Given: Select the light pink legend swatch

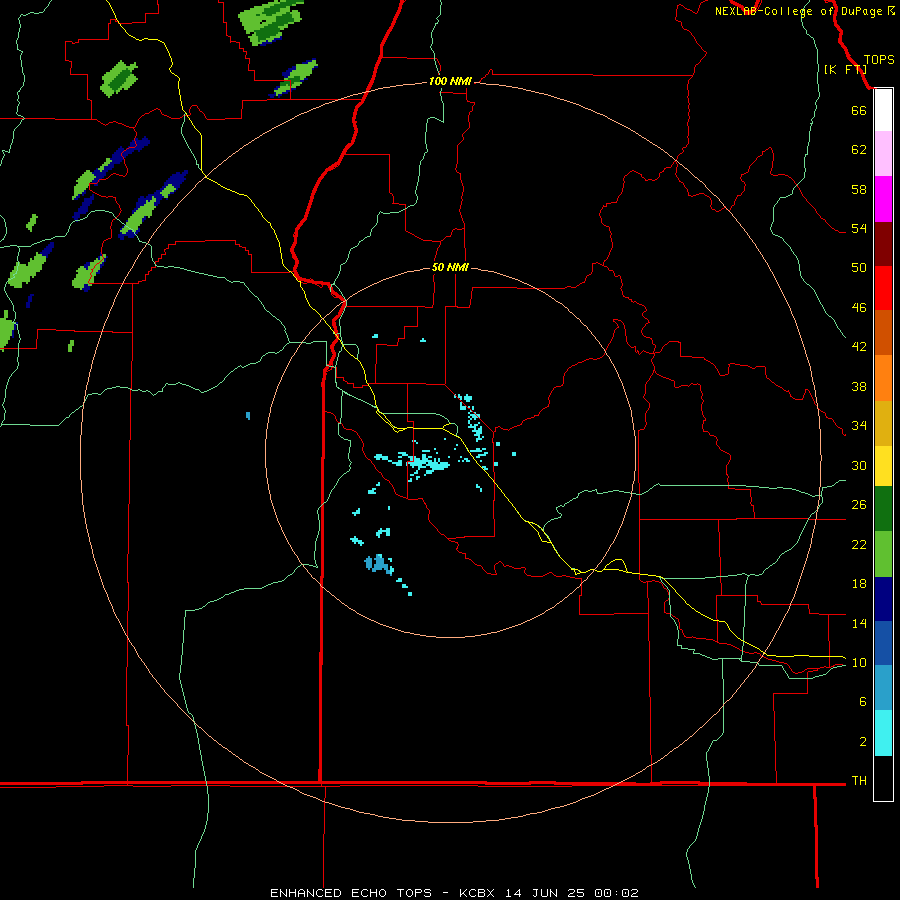Looking at the screenshot, I should click(x=883, y=154).
